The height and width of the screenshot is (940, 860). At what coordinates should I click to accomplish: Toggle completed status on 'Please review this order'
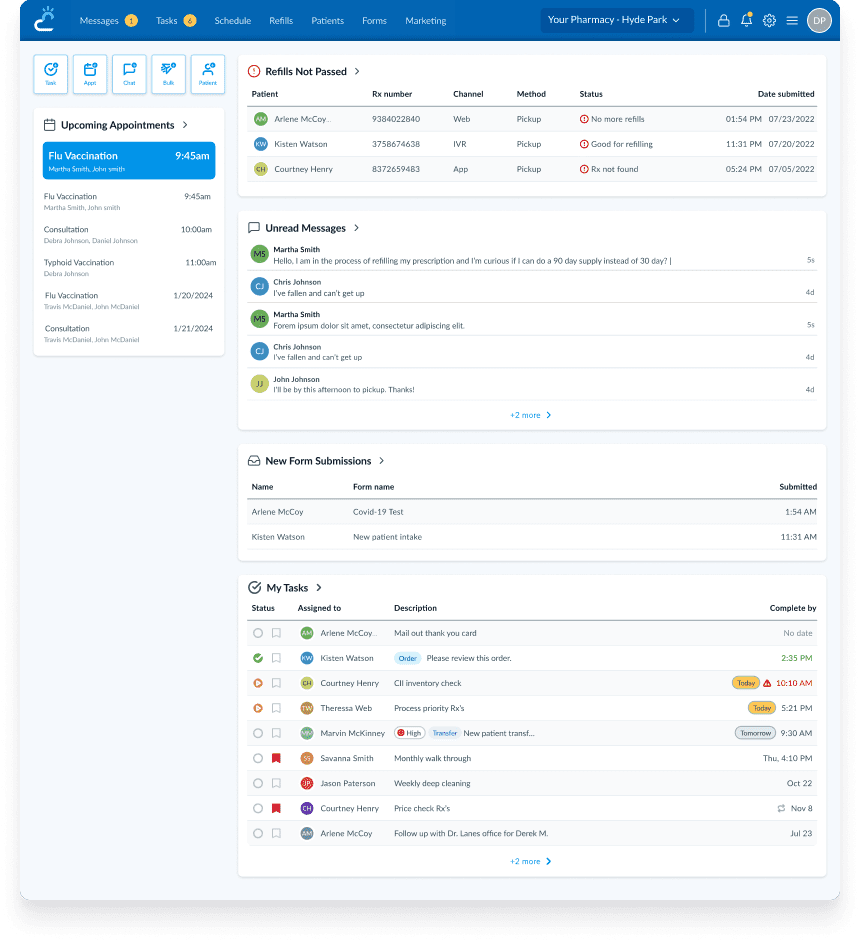click(258, 658)
